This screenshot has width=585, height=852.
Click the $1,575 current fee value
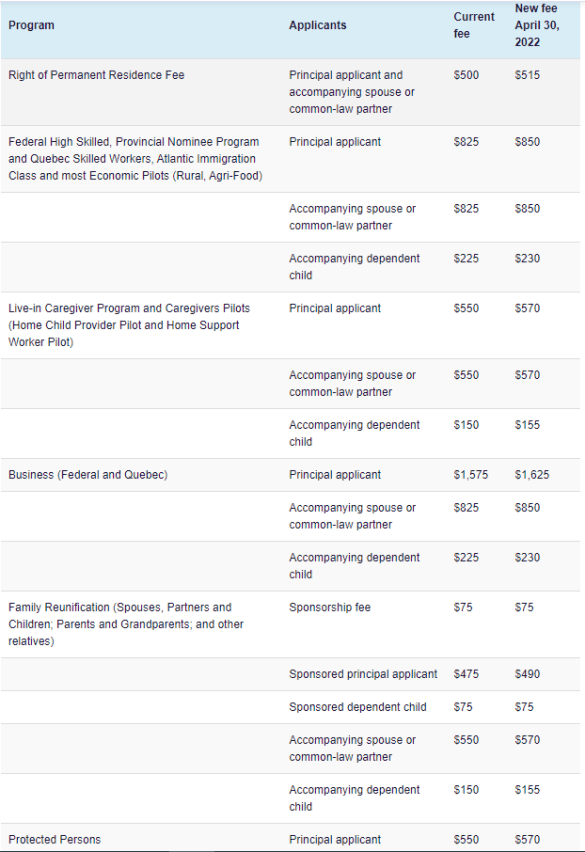coord(470,475)
